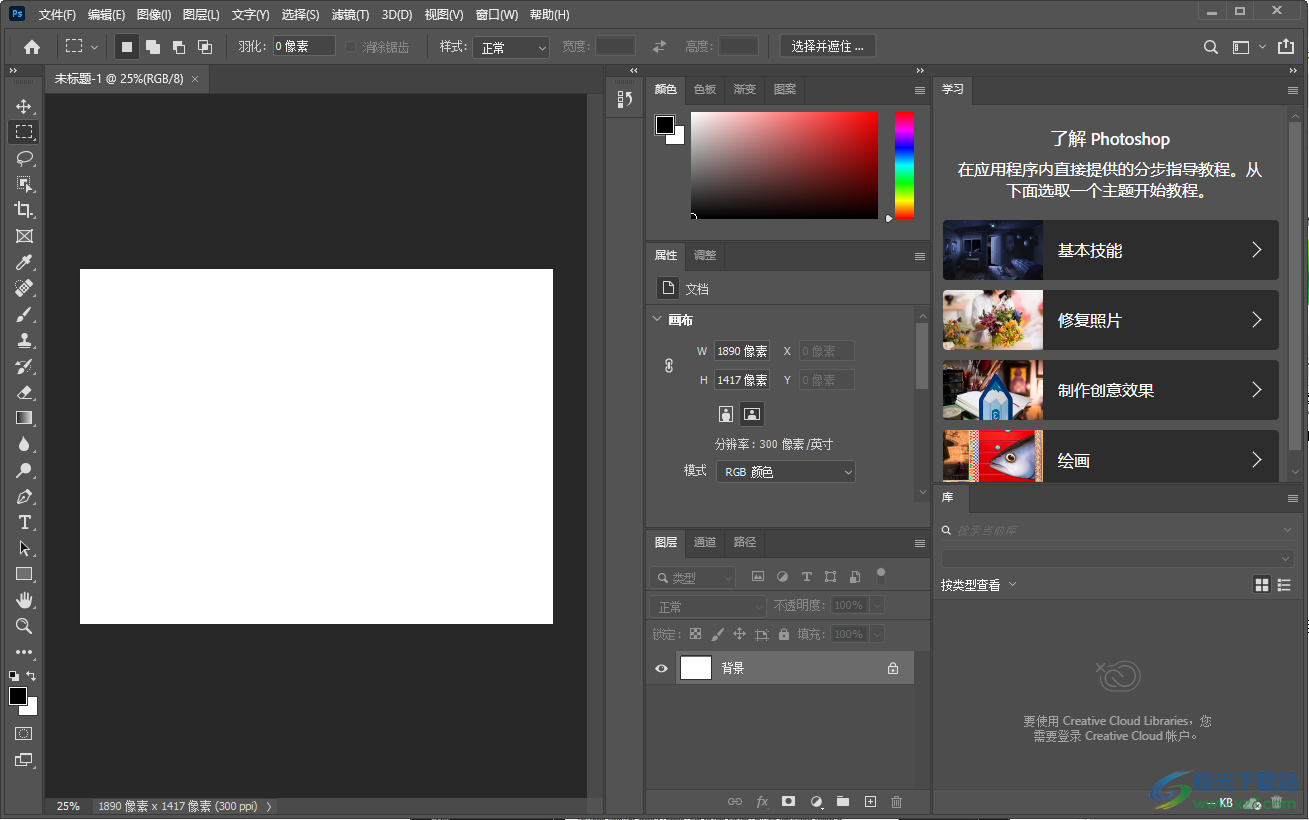
Task: Enable the anti-alias (消除锯齿) checkbox
Action: pos(351,47)
